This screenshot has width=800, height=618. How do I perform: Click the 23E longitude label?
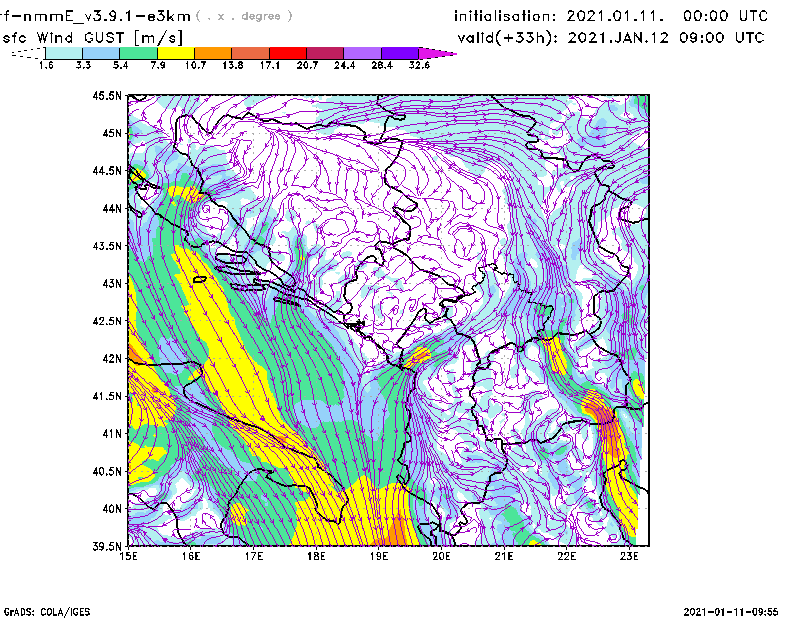coord(629,556)
